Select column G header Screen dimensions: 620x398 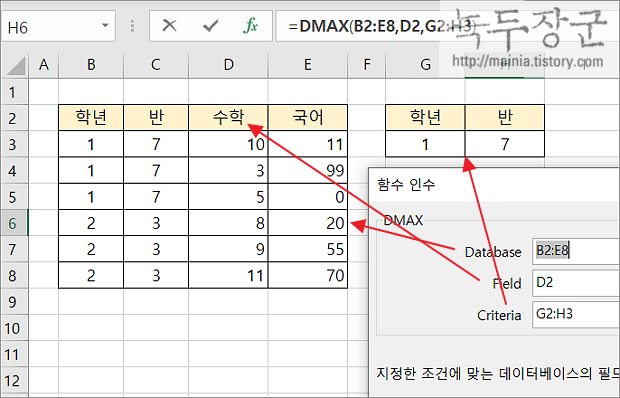click(425, 64)
